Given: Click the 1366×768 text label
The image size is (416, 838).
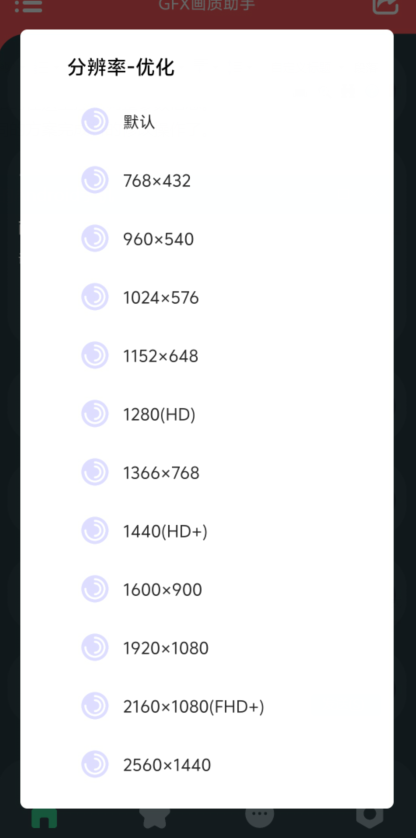Looking at the screenshot, I should click(161, 473).
